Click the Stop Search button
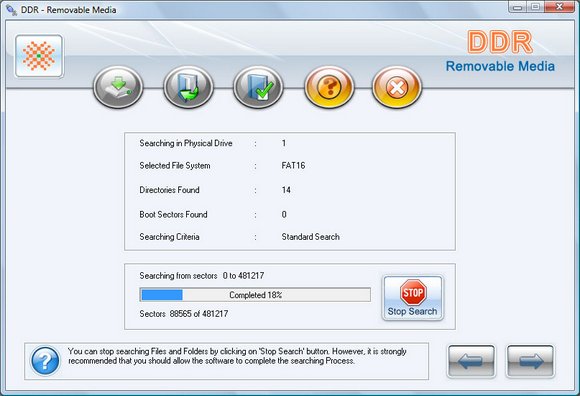The width and height of the screenshot is (580, 396). point(412,298)
